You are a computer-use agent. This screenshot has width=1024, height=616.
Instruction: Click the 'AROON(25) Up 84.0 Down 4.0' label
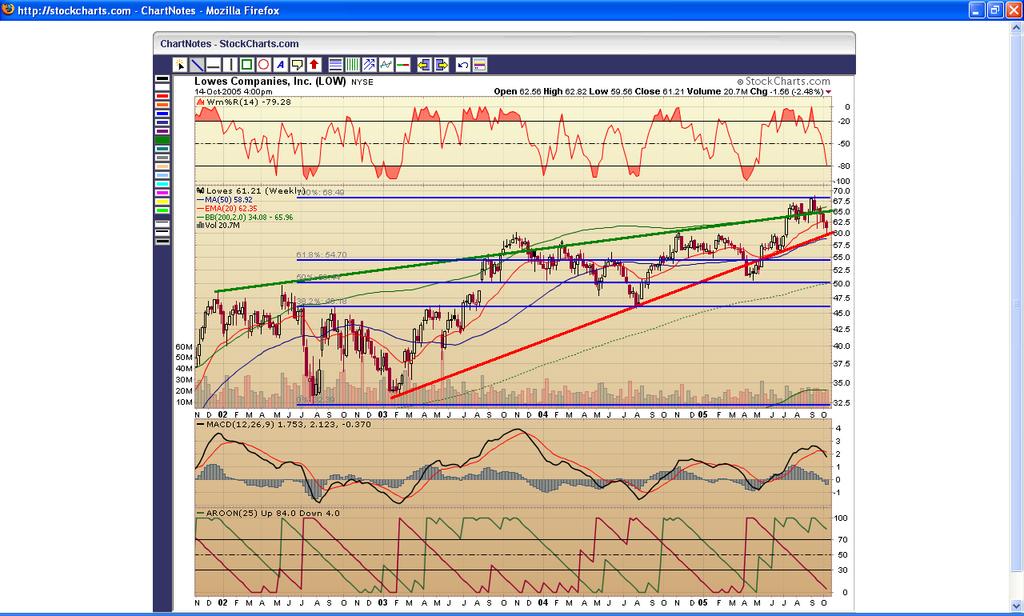point(273,513)
